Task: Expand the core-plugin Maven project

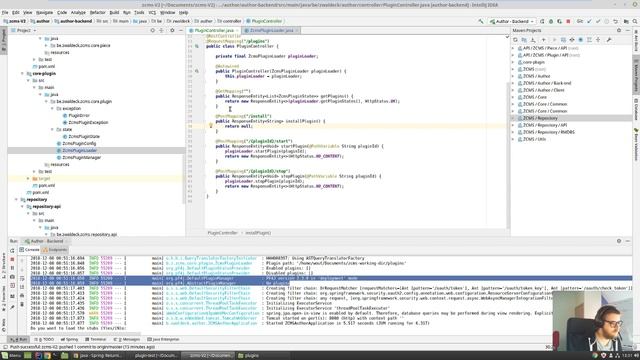Action: pos(513,62)
